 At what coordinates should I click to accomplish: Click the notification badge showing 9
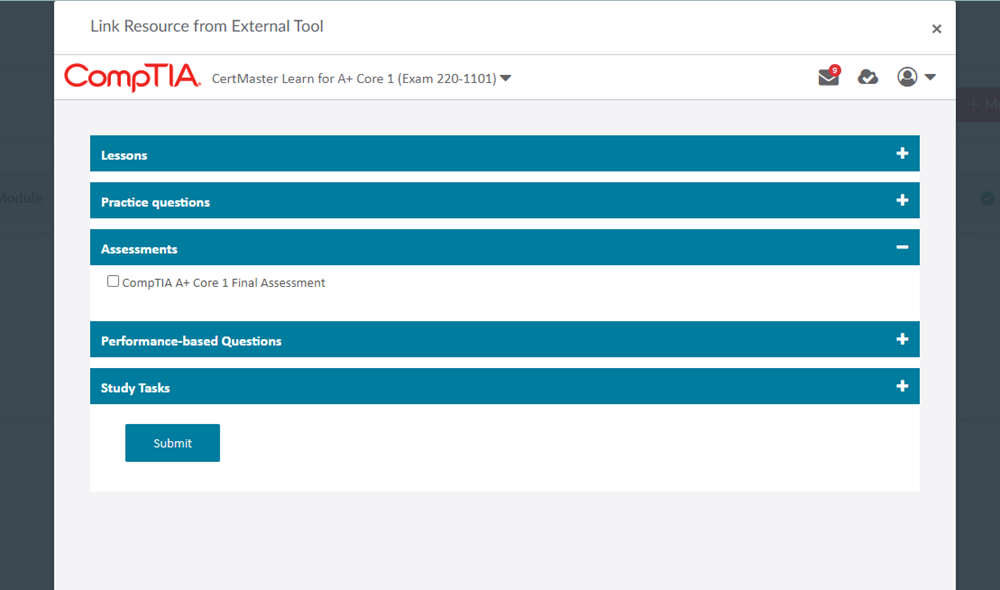835,70
